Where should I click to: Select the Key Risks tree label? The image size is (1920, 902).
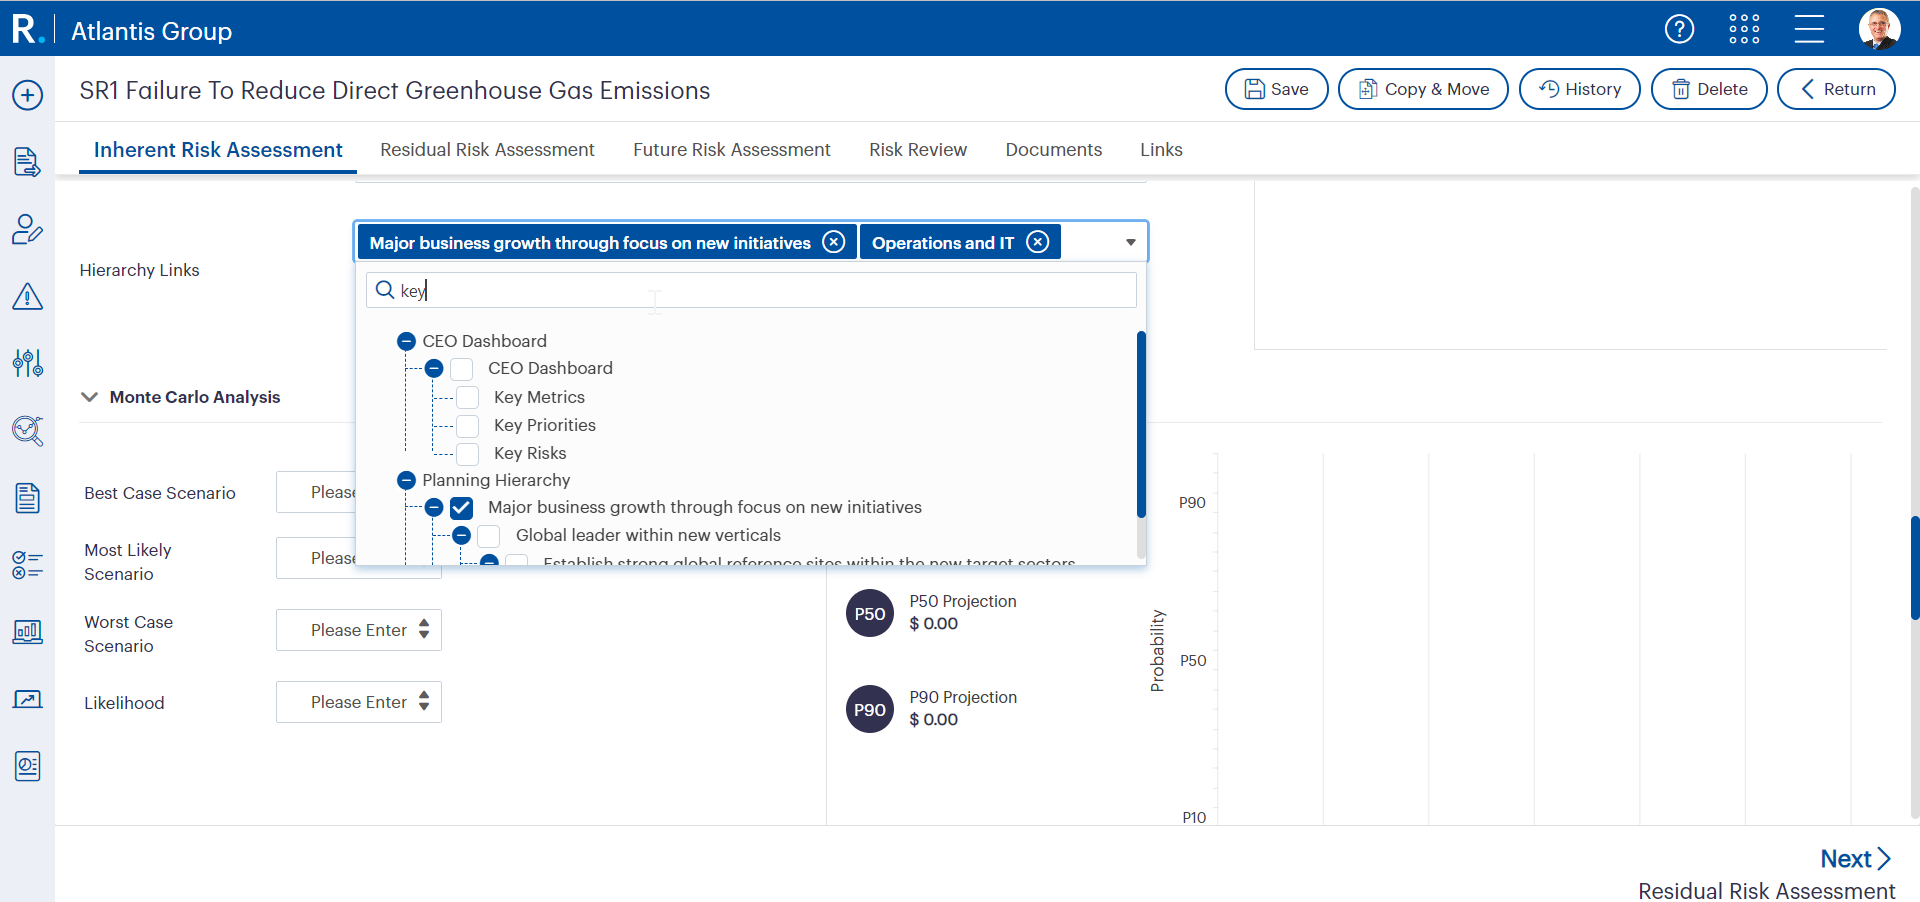530,453
